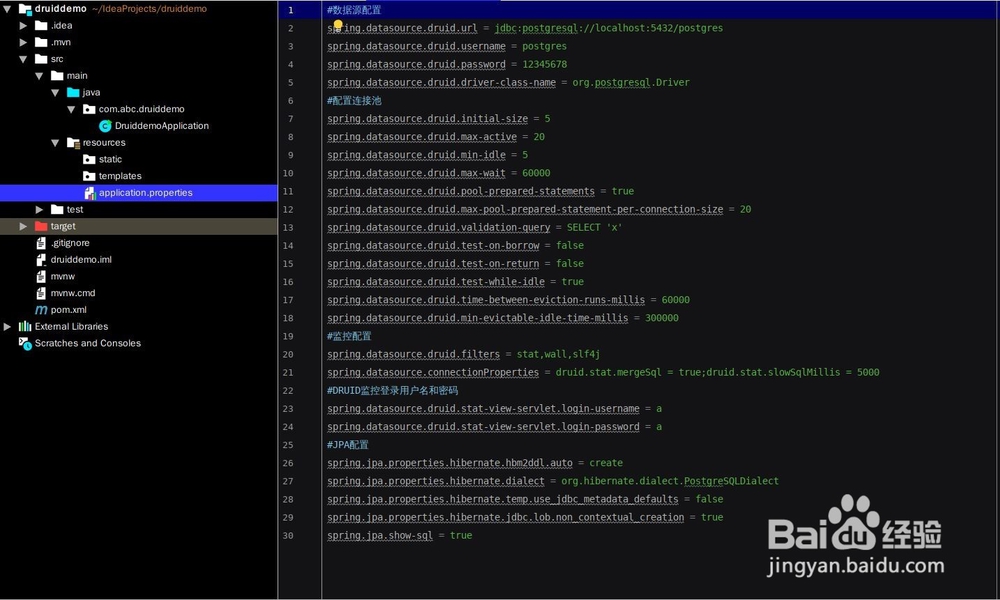Image resolution: width=1000 pixels, height=600 pixels.
Task: Expand the .mvn folder arrow
Action: click(23, 42)
